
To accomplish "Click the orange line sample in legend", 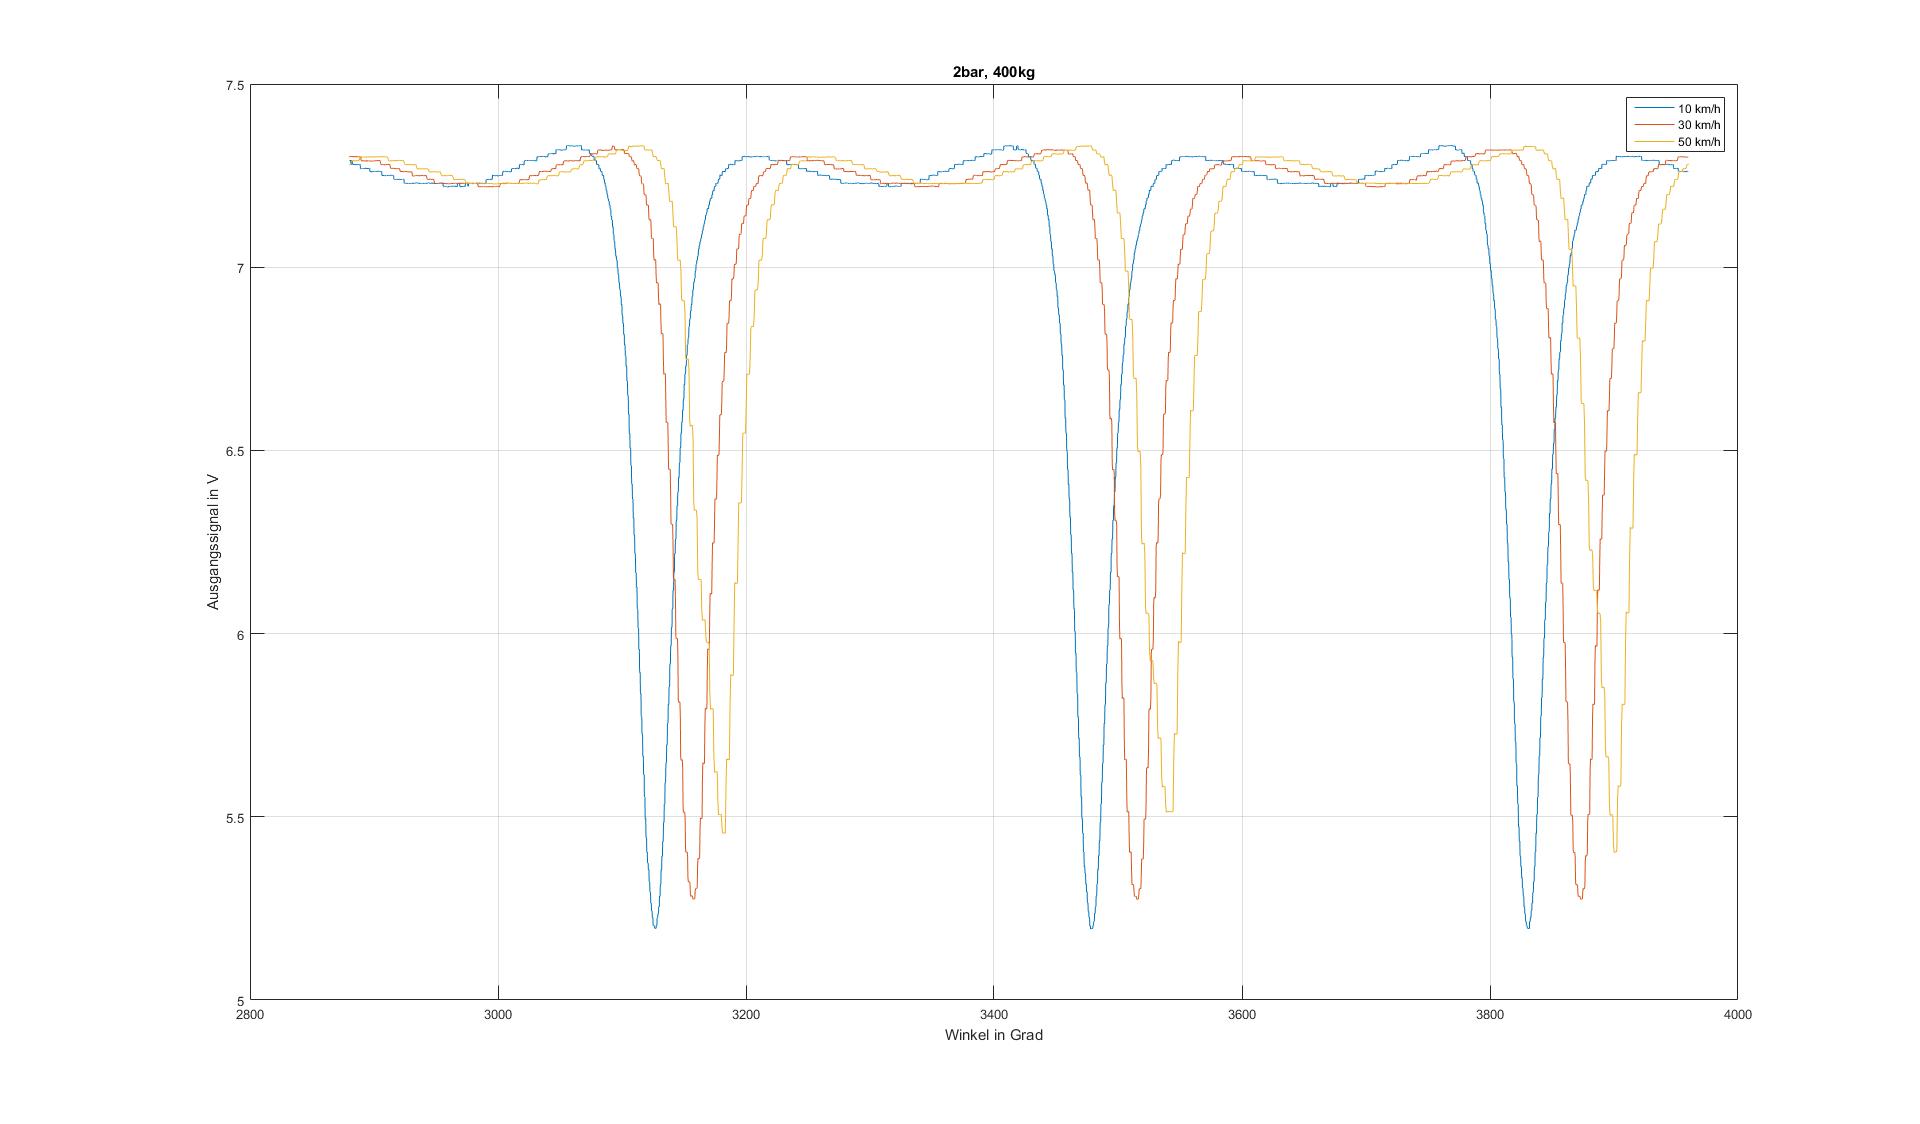I will click(x=1653, y=125).
